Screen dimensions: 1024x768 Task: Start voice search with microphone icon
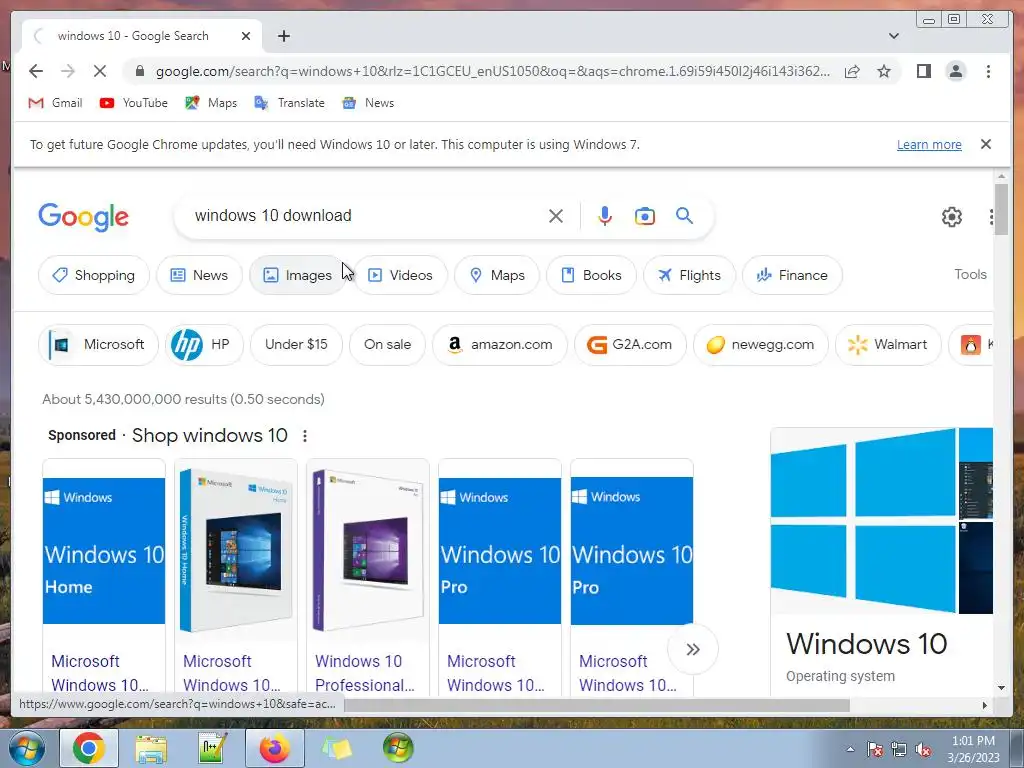605,216
